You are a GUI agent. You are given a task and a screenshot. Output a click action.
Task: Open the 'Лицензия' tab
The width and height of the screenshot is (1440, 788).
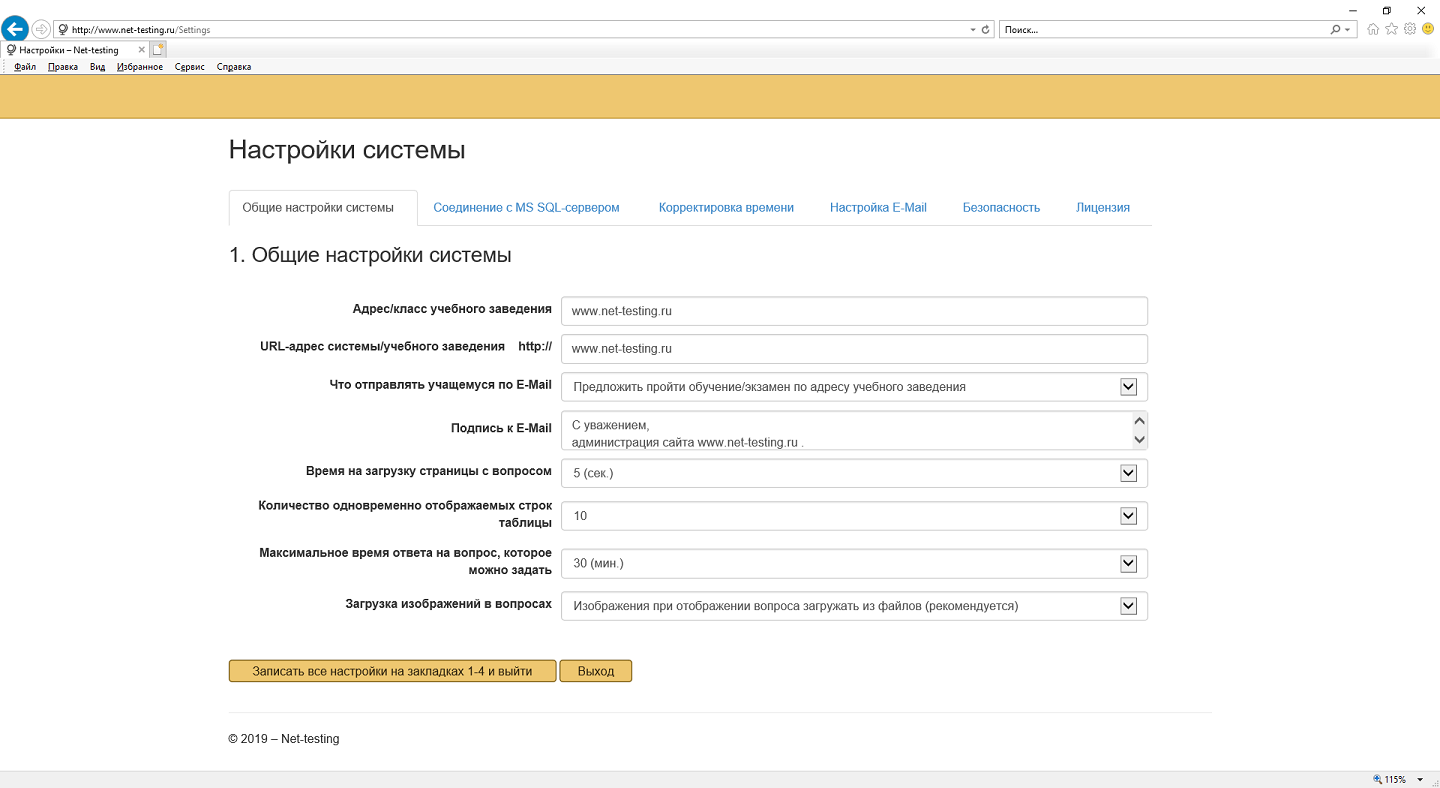pyautogui.click(x=1103, y=208)
